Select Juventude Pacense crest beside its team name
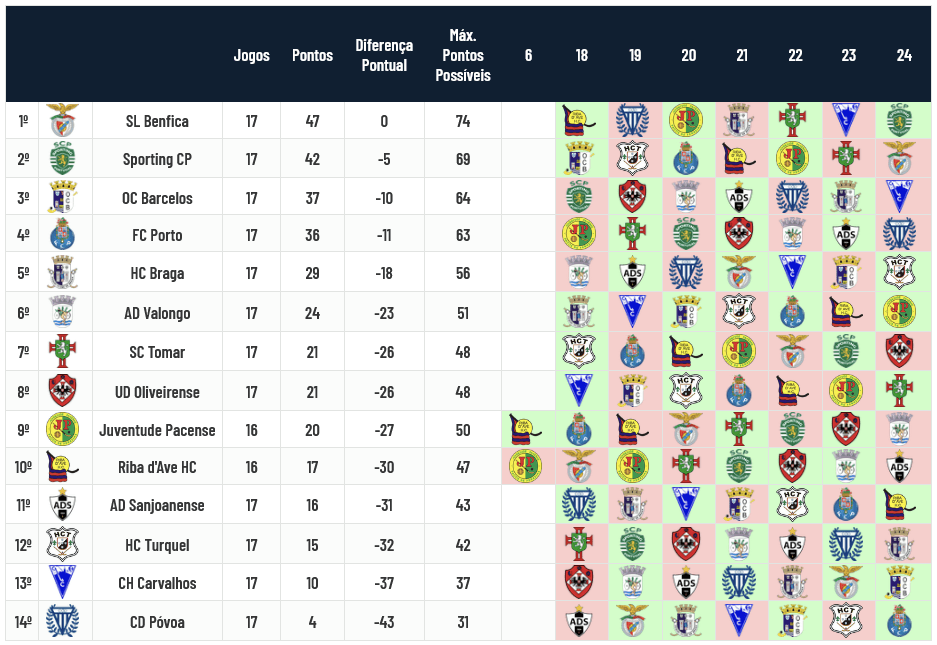Screen dimensions: 937x645 [x=65, y=430]
